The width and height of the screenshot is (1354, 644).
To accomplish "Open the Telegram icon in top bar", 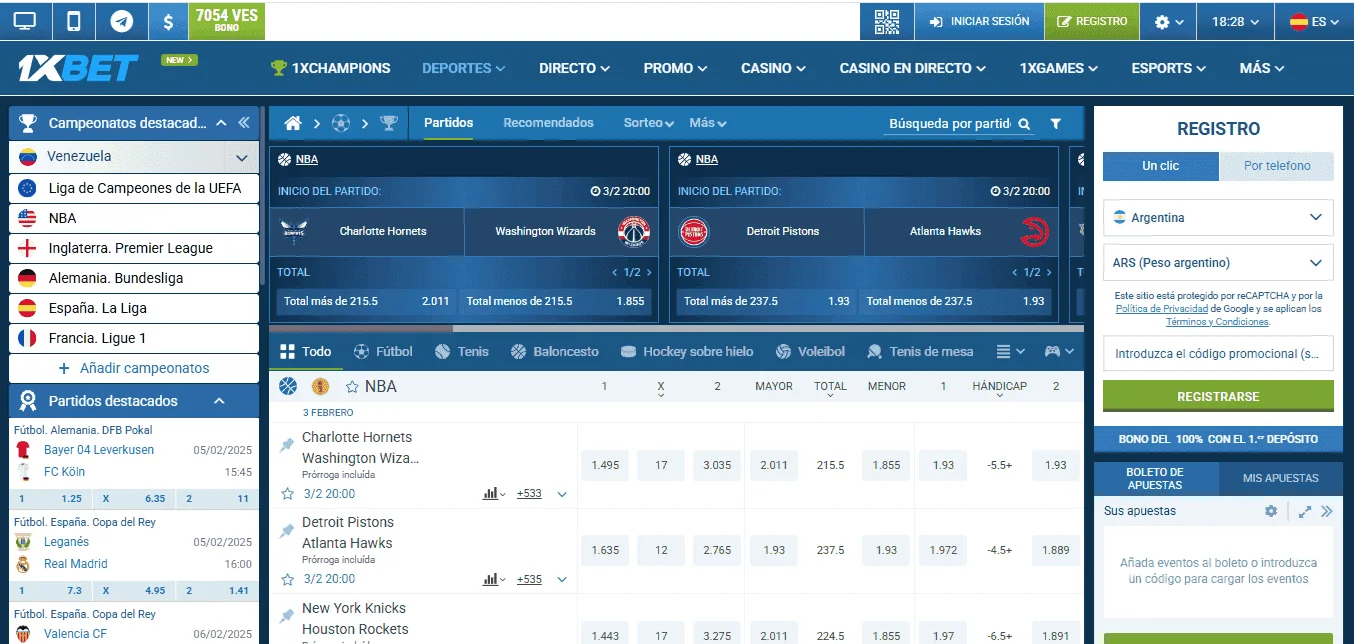I will point(121,21).
